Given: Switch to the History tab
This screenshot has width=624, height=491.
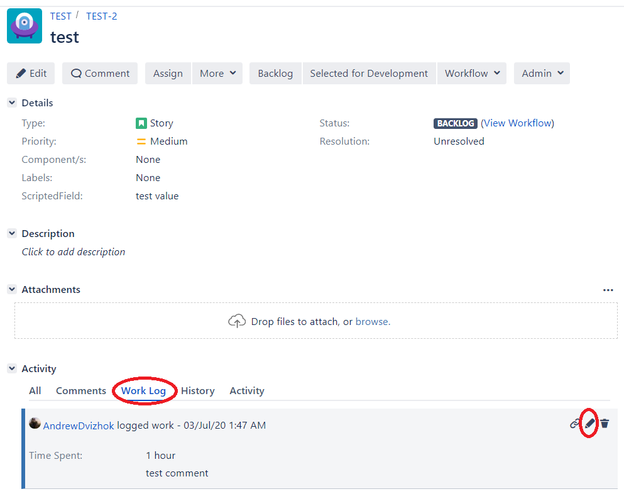Looking at the screenshot, I should coord(198,391).
